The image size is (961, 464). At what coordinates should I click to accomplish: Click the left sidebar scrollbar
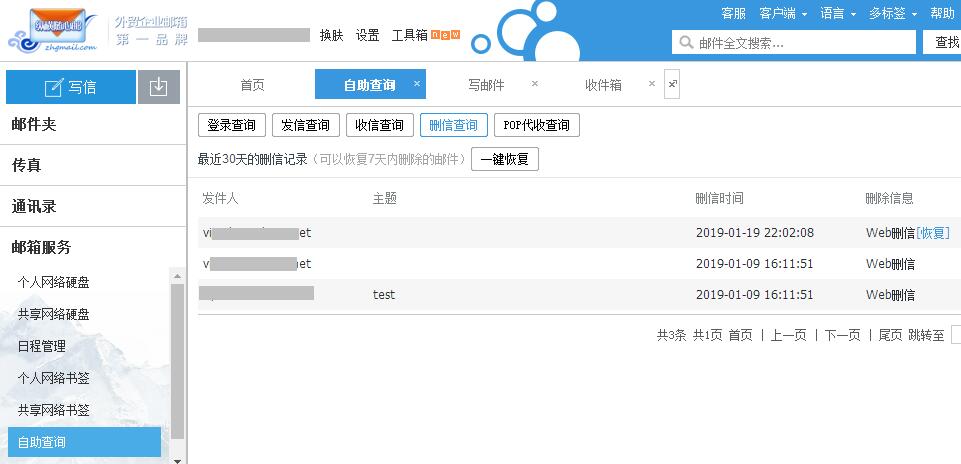[x=178, y=360]
